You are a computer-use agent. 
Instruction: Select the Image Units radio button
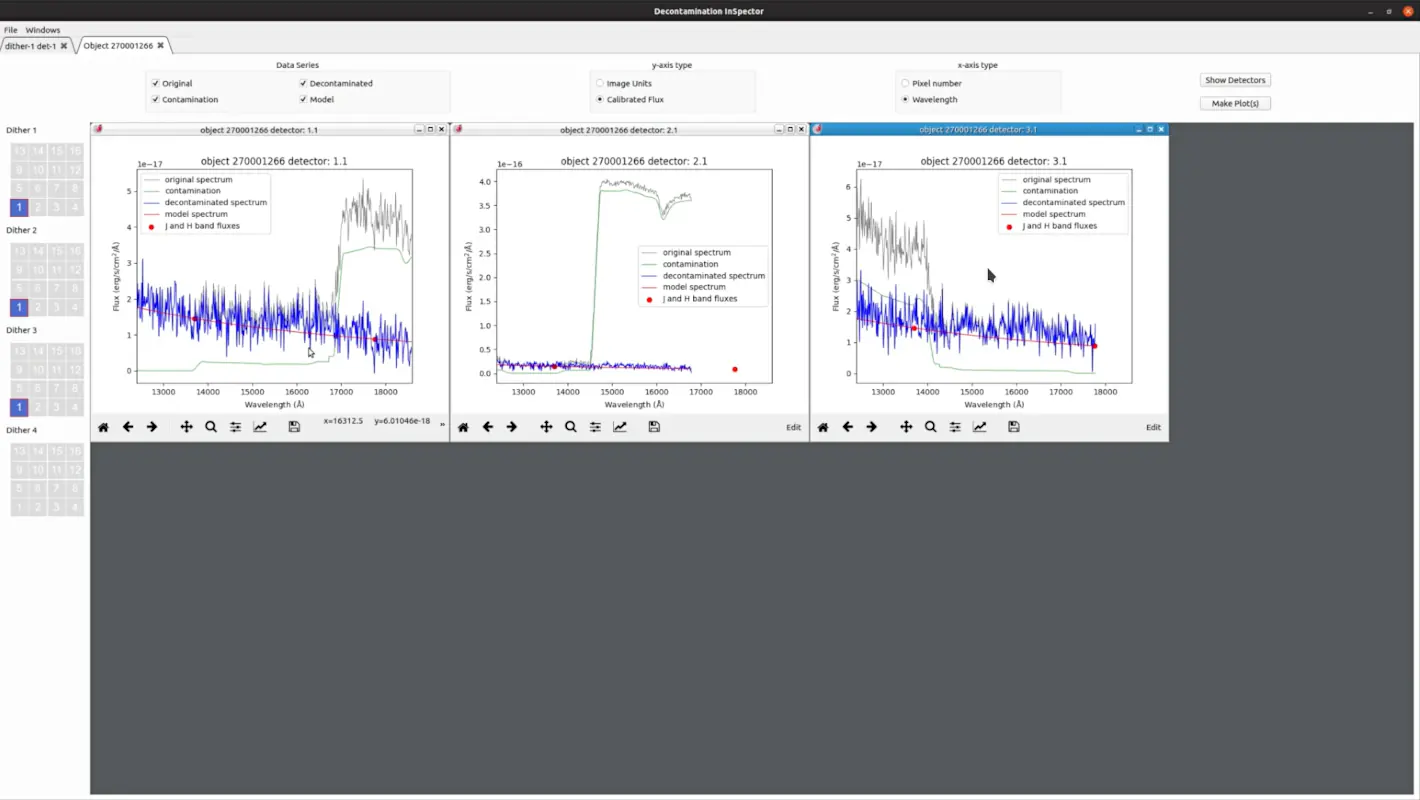[600, 84]
